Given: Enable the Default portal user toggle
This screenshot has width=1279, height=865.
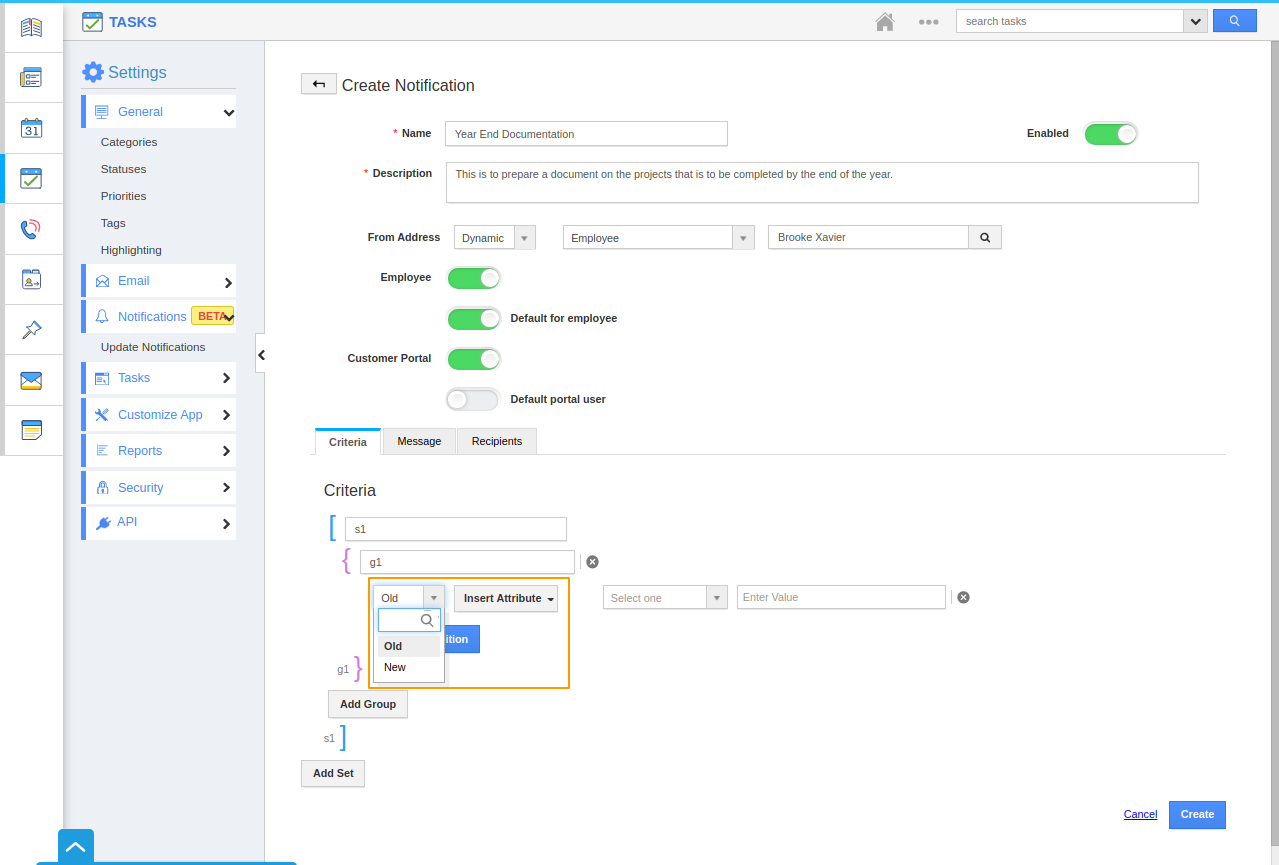Looking at the screenshot, I should click(473, 400).
